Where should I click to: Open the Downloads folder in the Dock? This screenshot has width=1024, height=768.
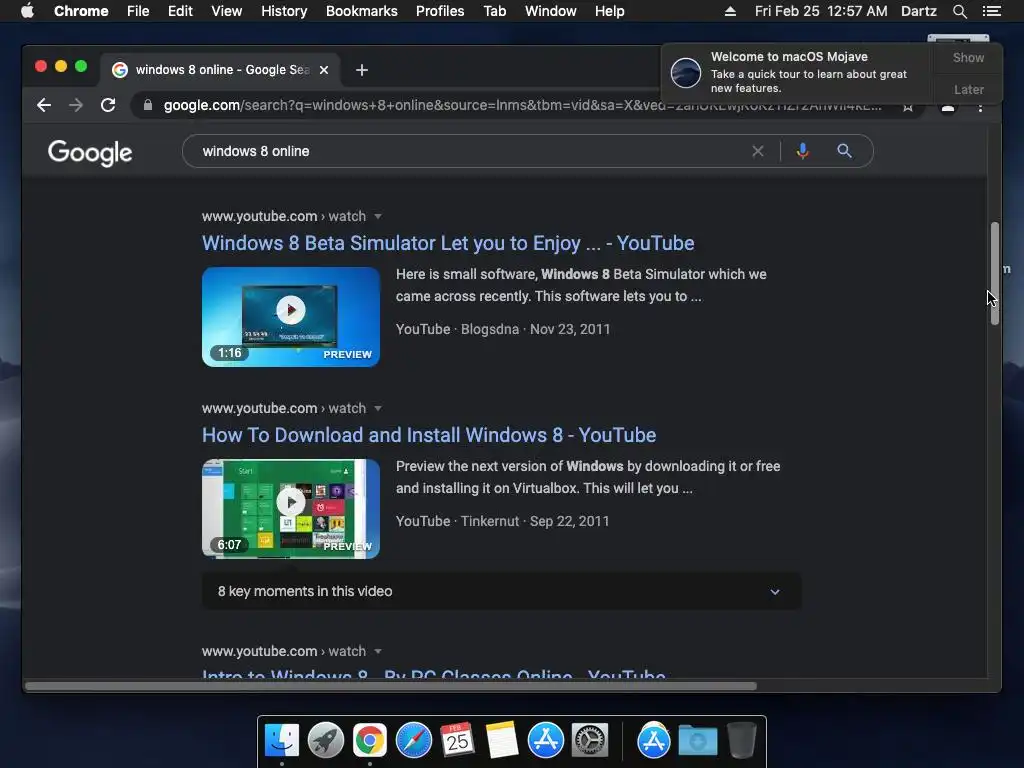point(697,741)
